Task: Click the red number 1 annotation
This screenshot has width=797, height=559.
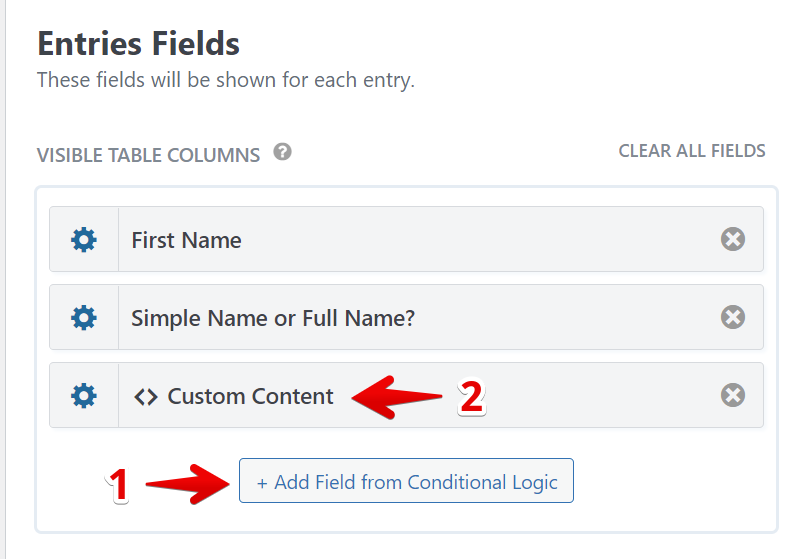Action: click(x=118, y=486)
